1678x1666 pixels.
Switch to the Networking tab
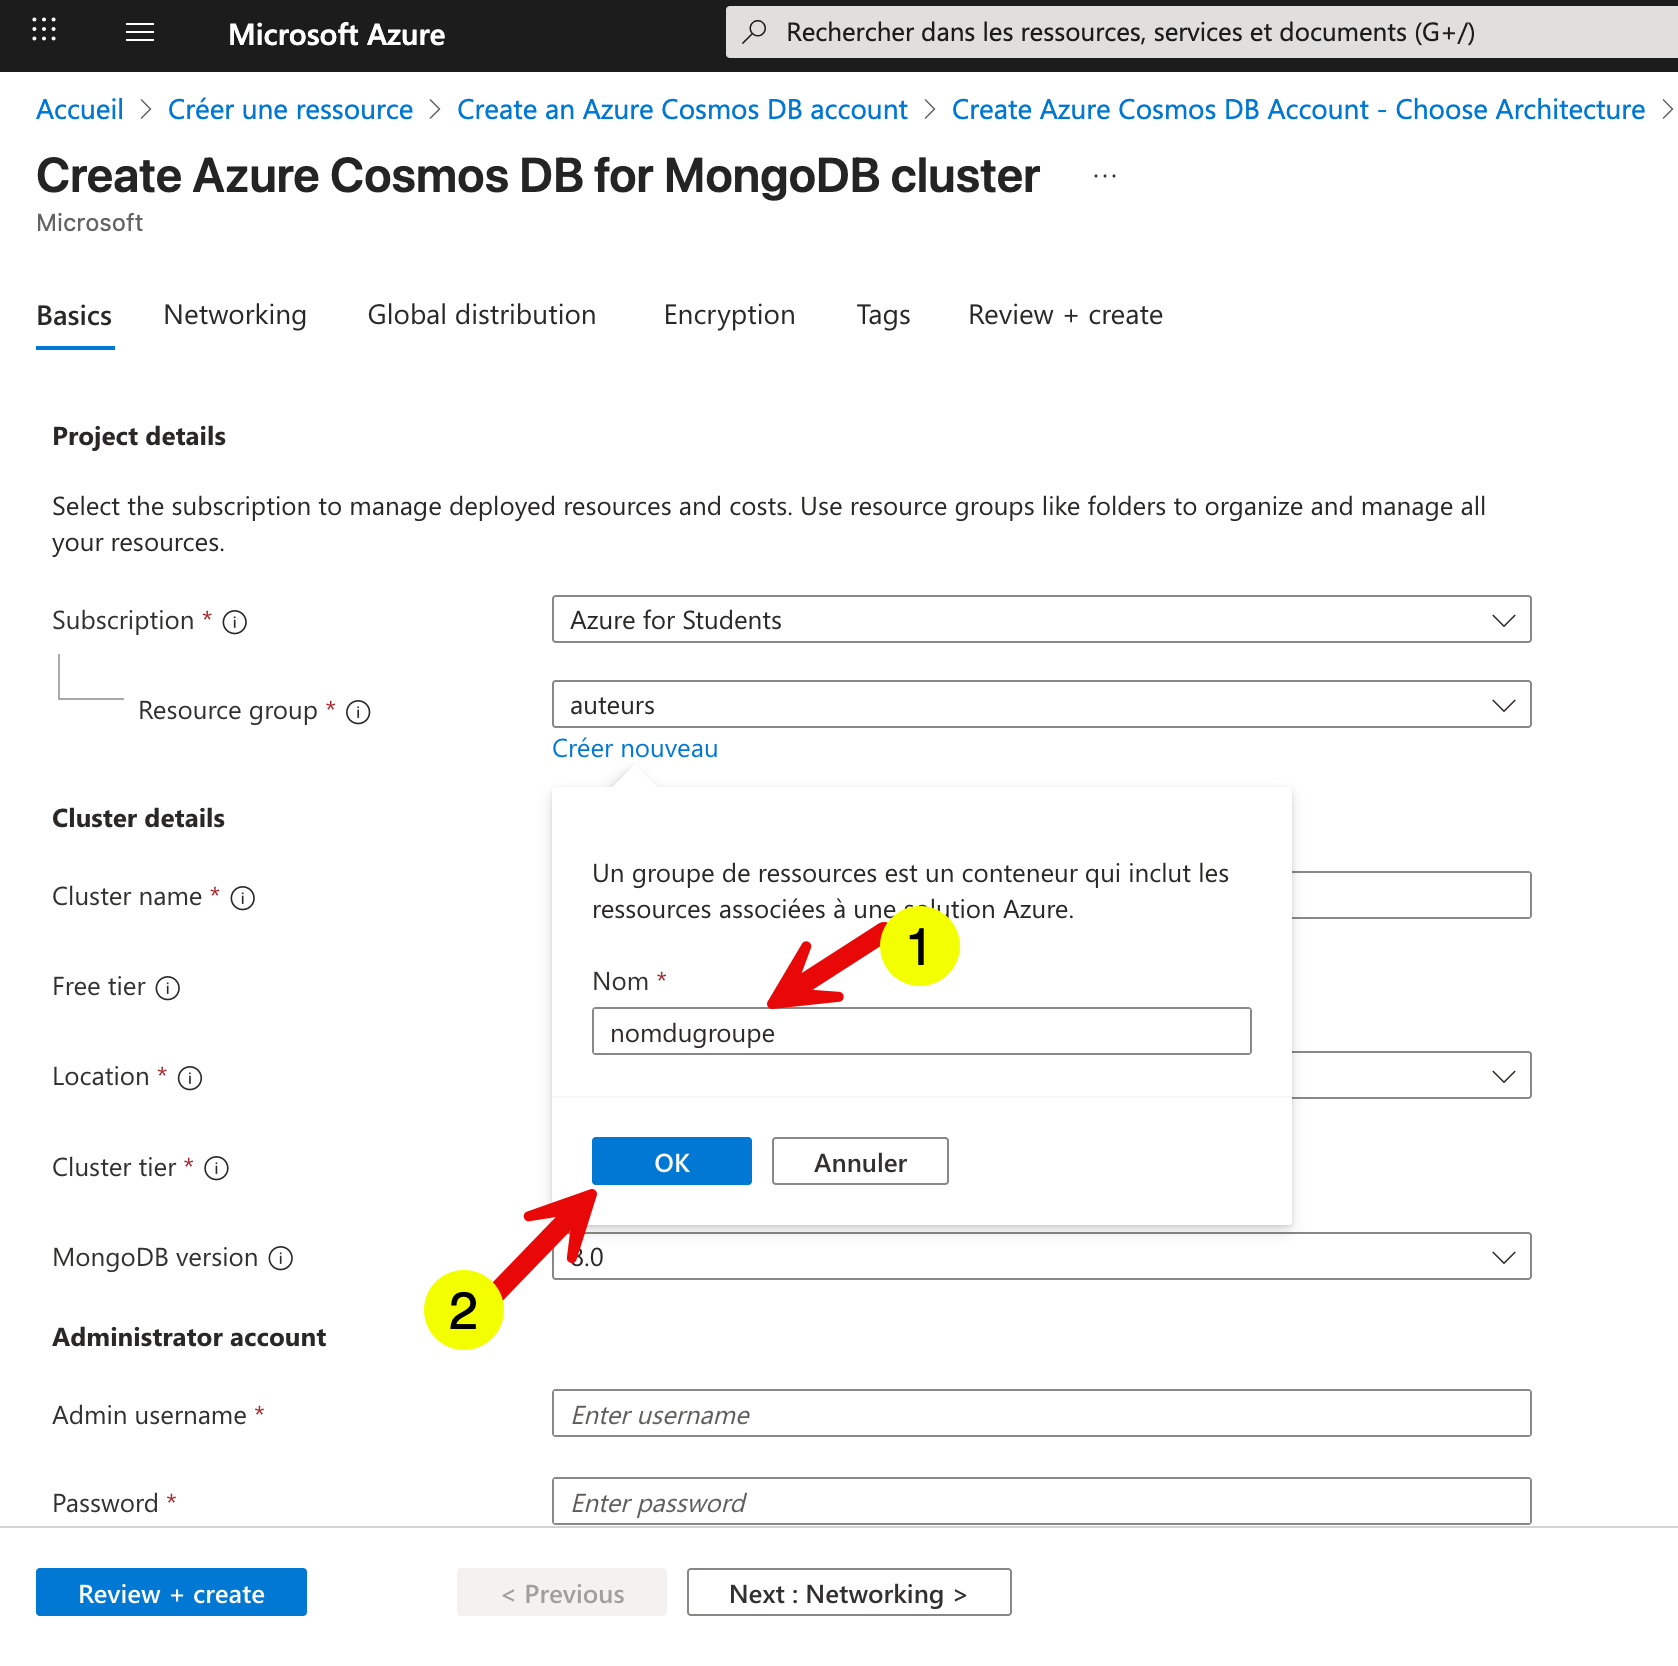[x=234, y=315]
